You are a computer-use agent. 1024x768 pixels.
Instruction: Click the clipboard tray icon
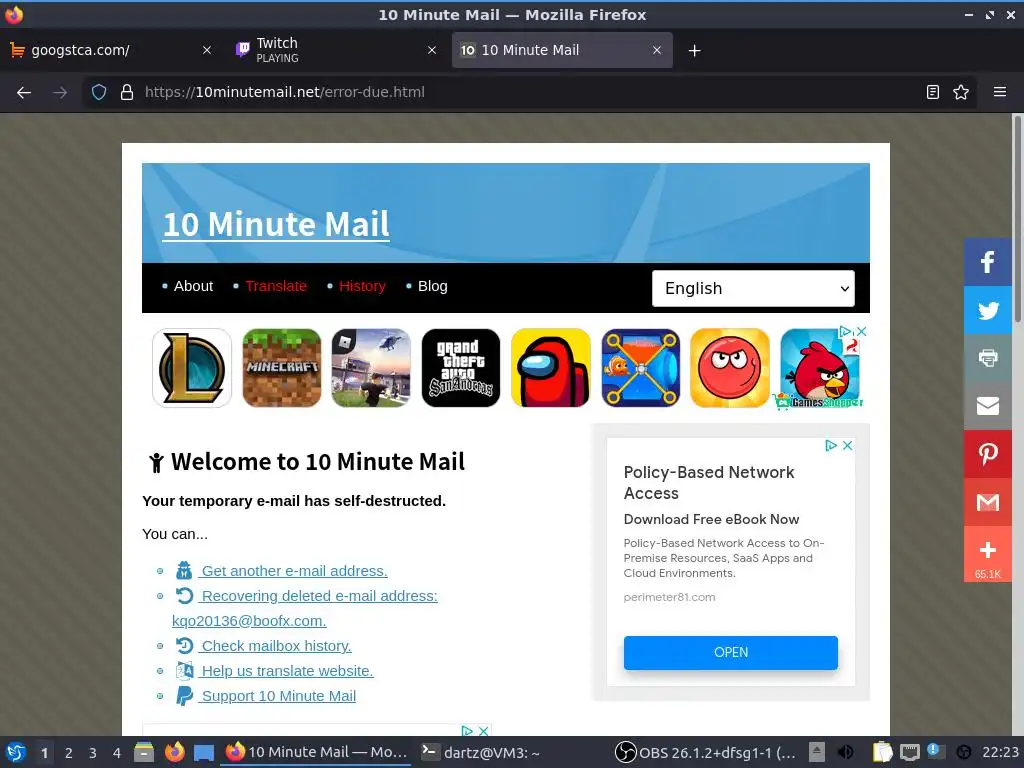pos(882,752)
